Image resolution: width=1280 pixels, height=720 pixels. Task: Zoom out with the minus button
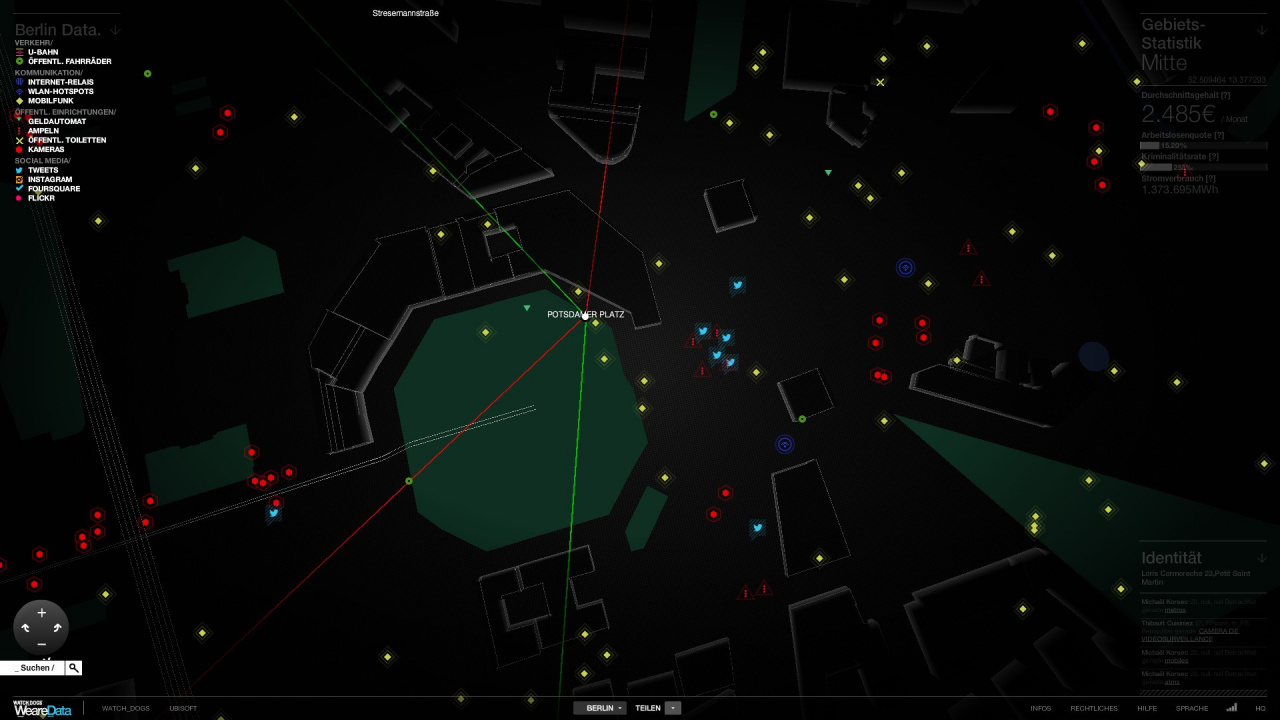tap(41, 644)
